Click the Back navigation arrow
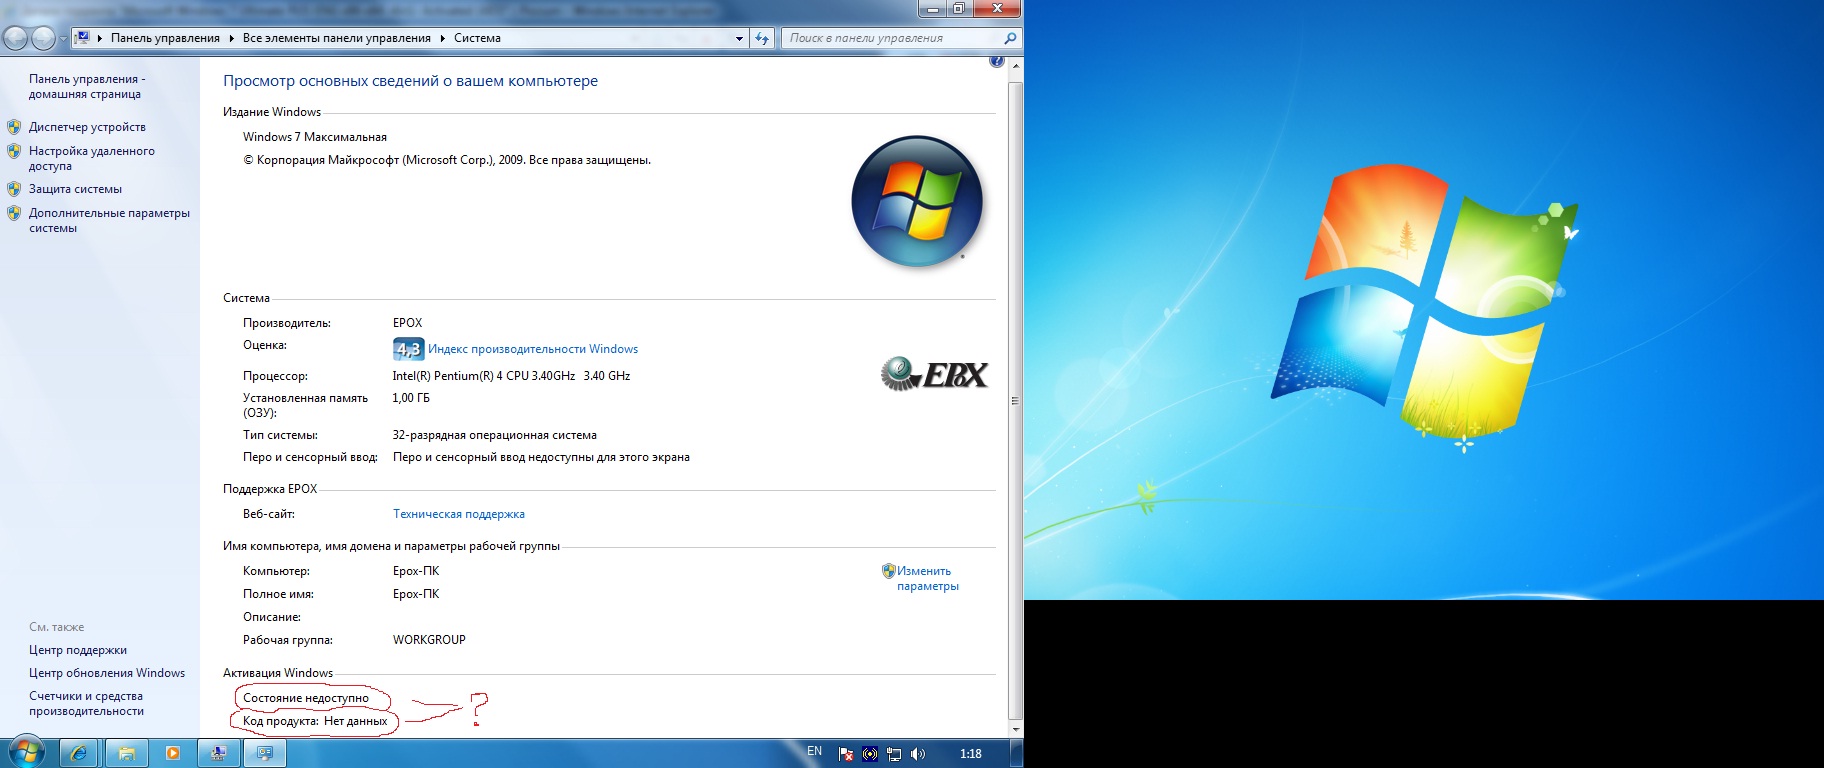This screenshot has width=1824, height=768. (16, 38)
